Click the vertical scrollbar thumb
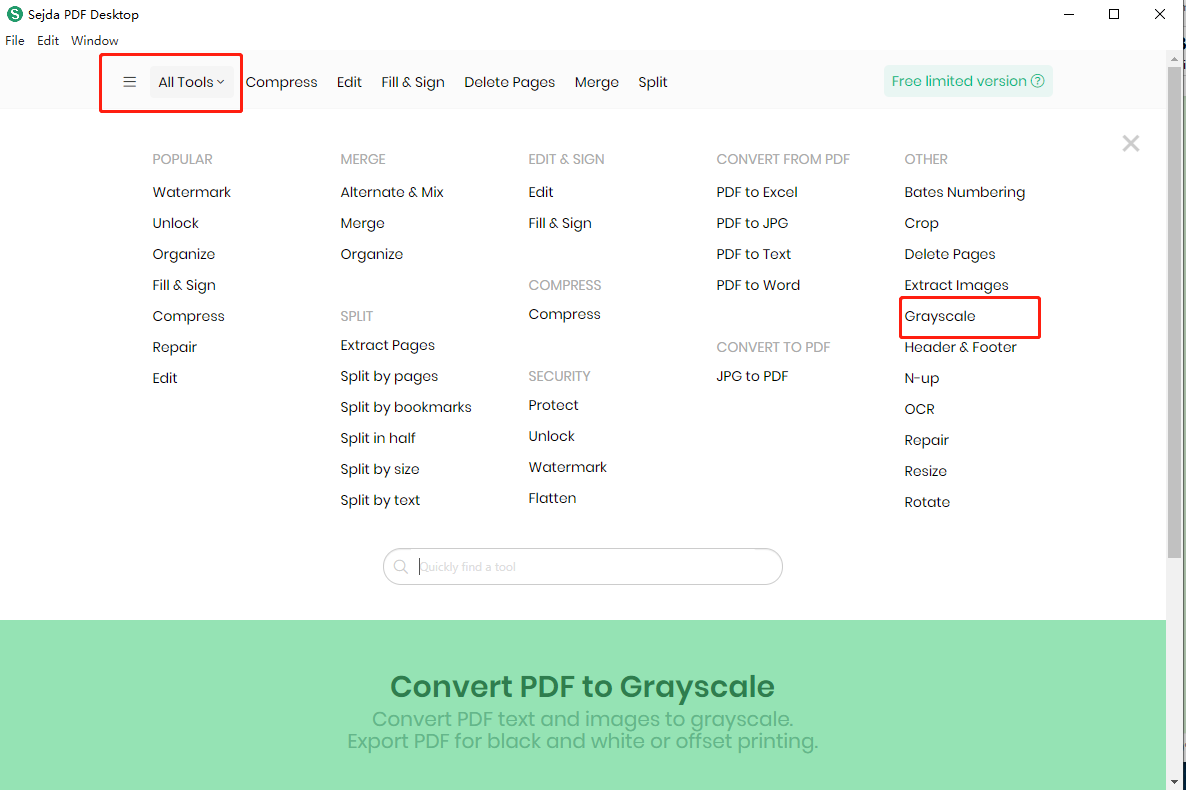Viewport: 1186px width, 790px height. 1174,313
